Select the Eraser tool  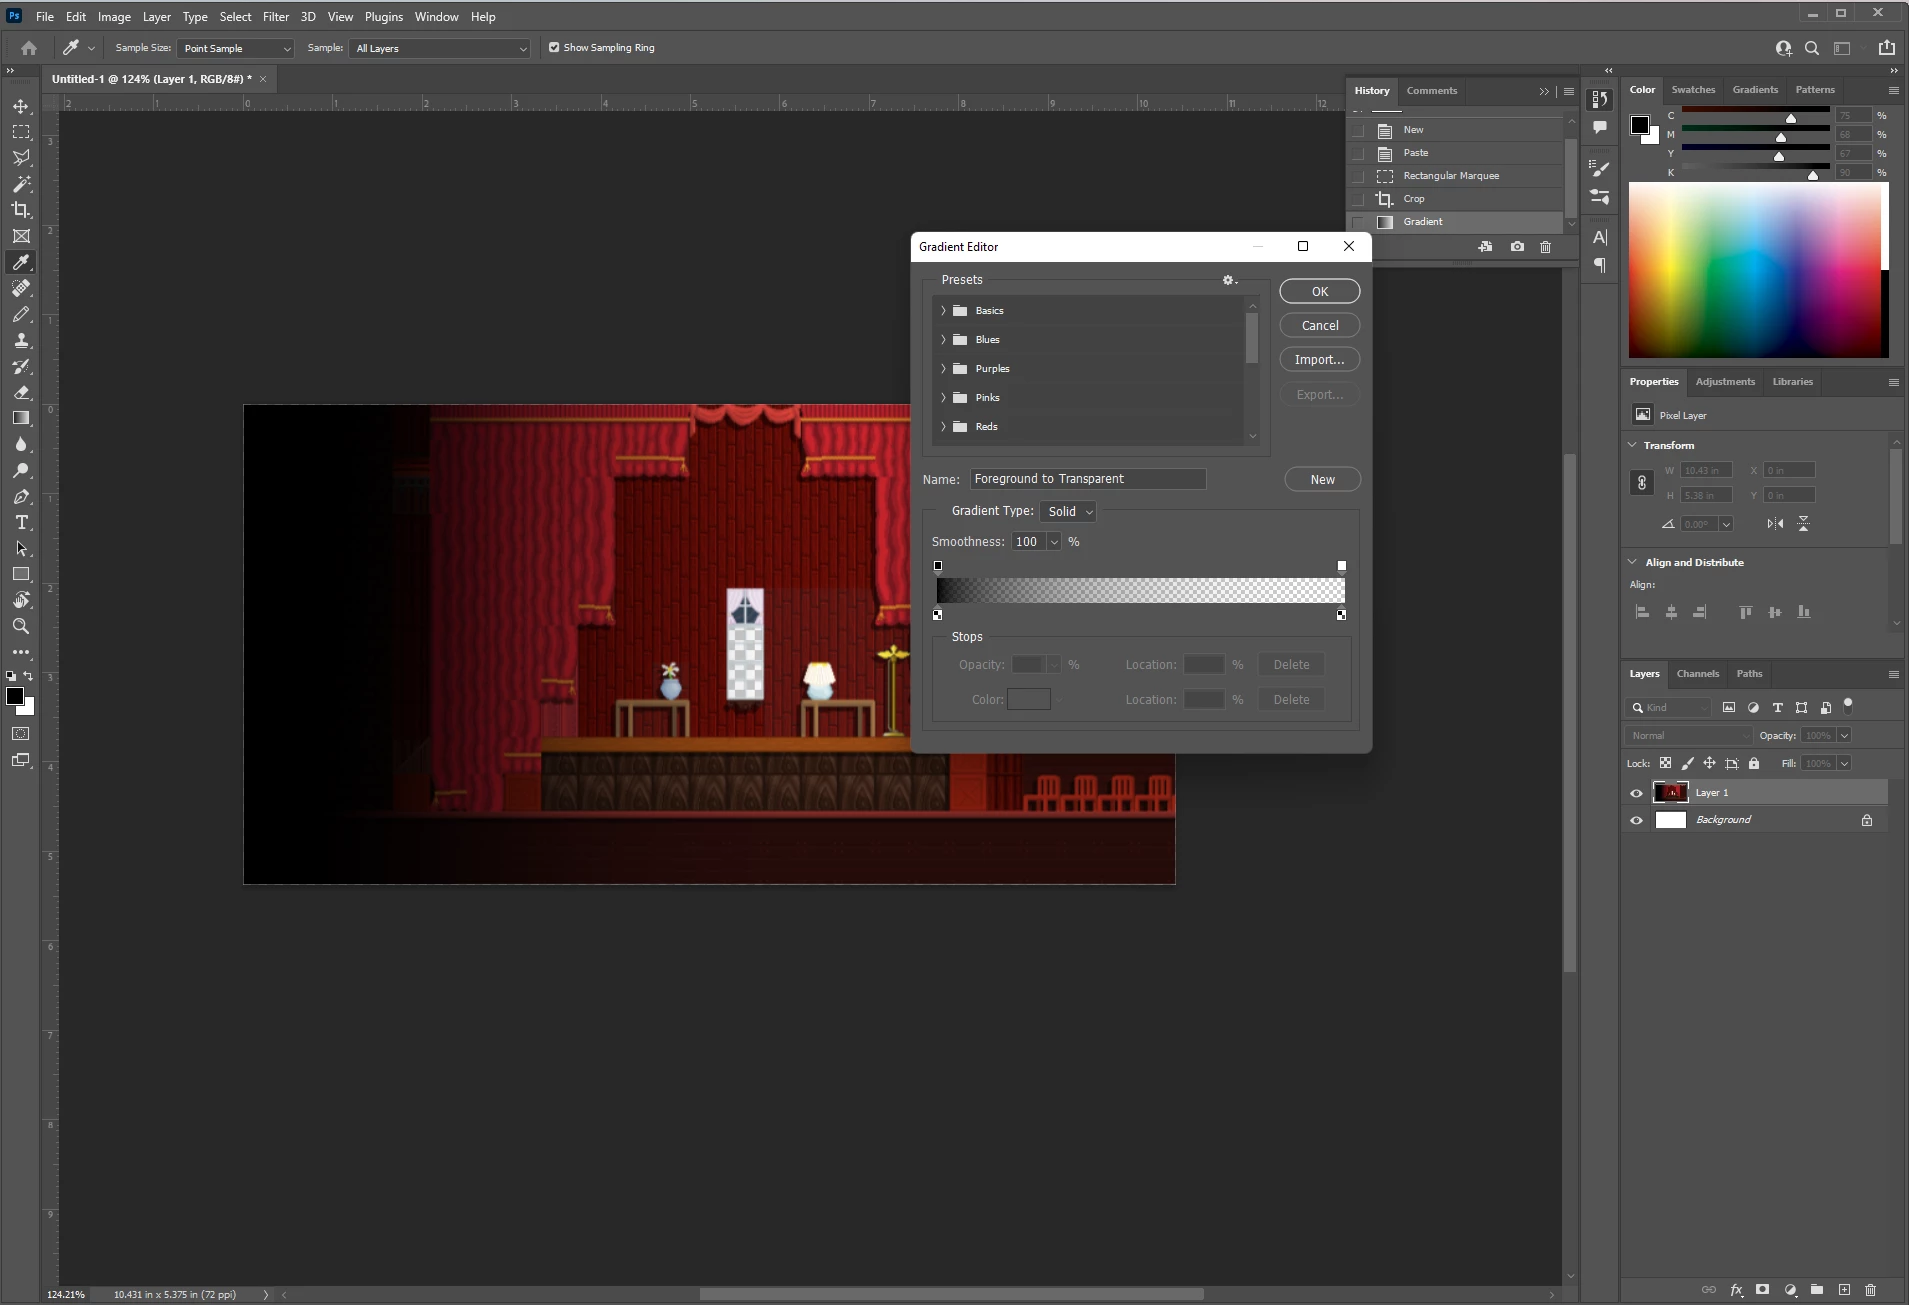click(21, 392)
